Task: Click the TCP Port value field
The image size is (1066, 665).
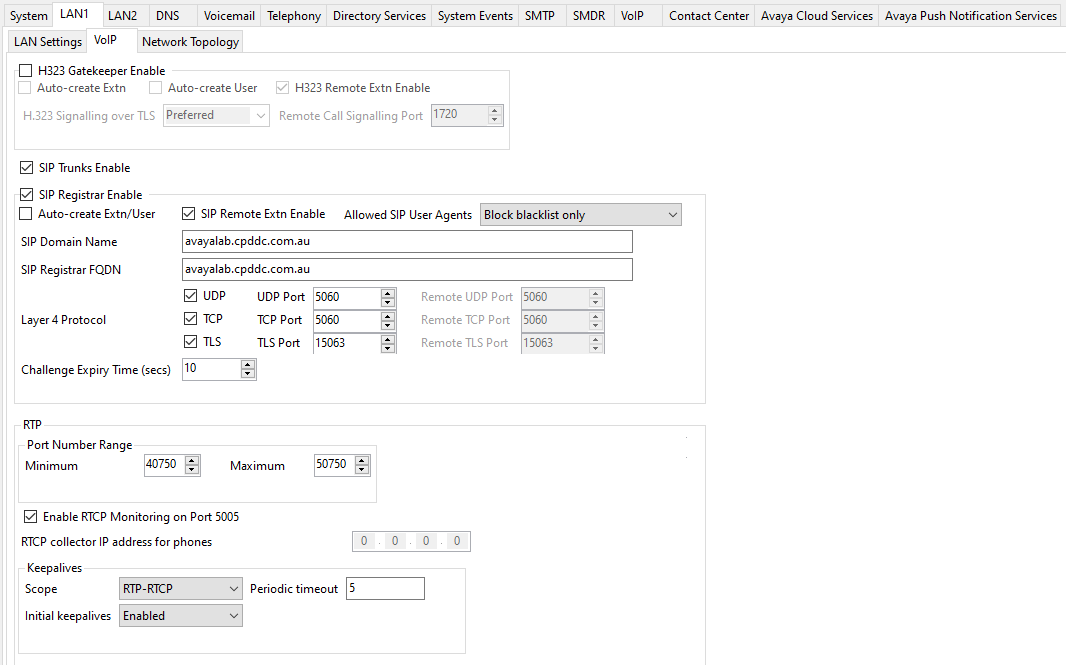Action: pos(346,320)
